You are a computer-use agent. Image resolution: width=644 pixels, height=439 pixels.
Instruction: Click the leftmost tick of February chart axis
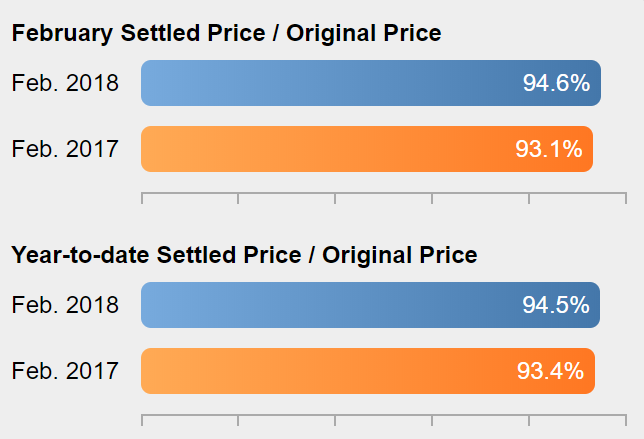[142, 198]
